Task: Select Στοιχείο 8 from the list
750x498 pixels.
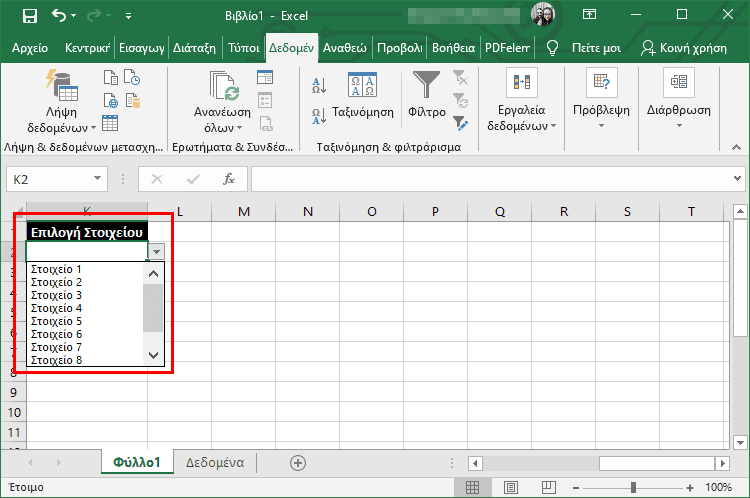Action: pyautogui.click(x=56, y=360)
